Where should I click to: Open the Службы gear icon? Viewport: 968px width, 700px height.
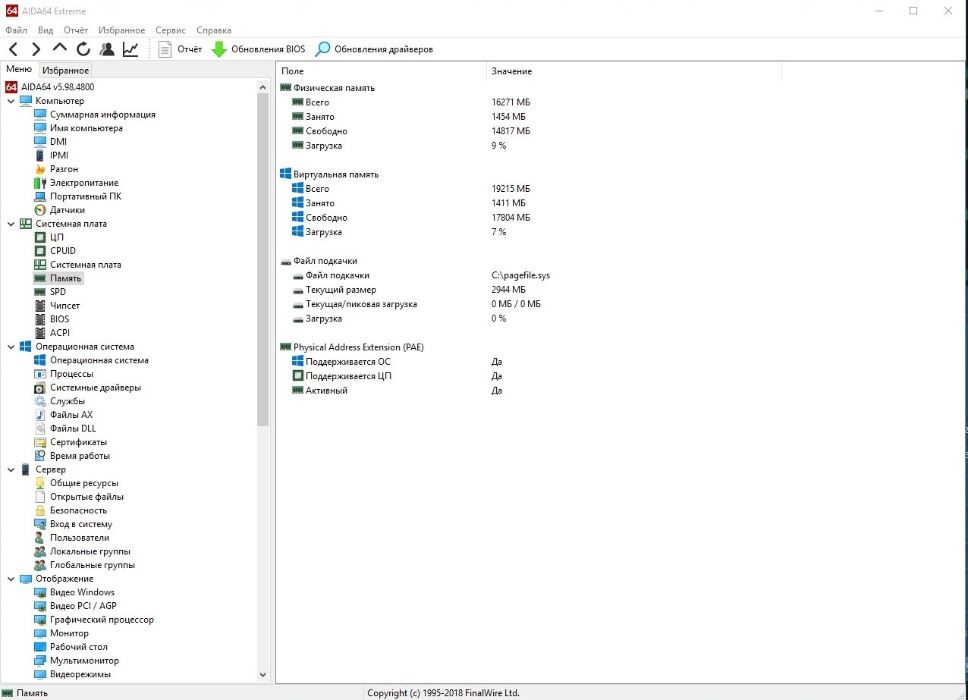click(40, 401)
